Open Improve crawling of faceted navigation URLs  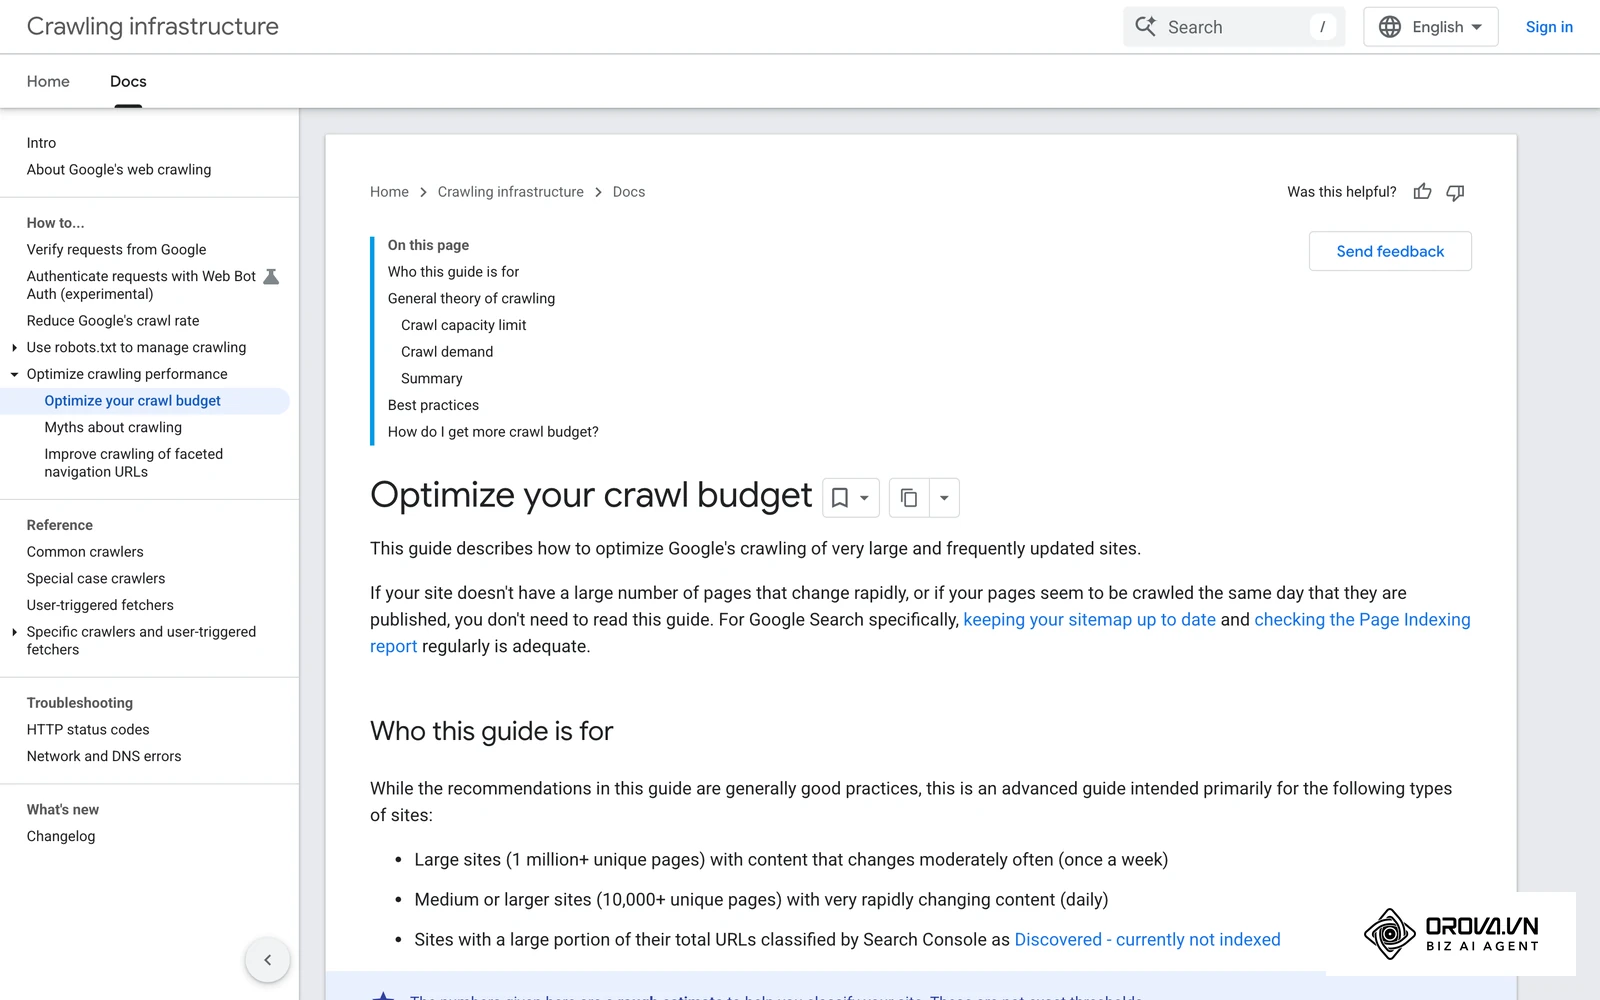pyautogui.click(x=133, y=463)
